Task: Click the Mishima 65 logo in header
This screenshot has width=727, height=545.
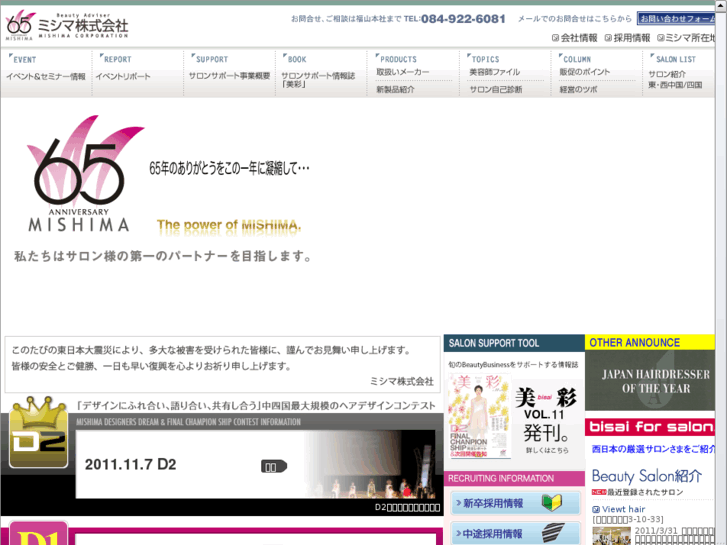Action: tap(66, 25)
